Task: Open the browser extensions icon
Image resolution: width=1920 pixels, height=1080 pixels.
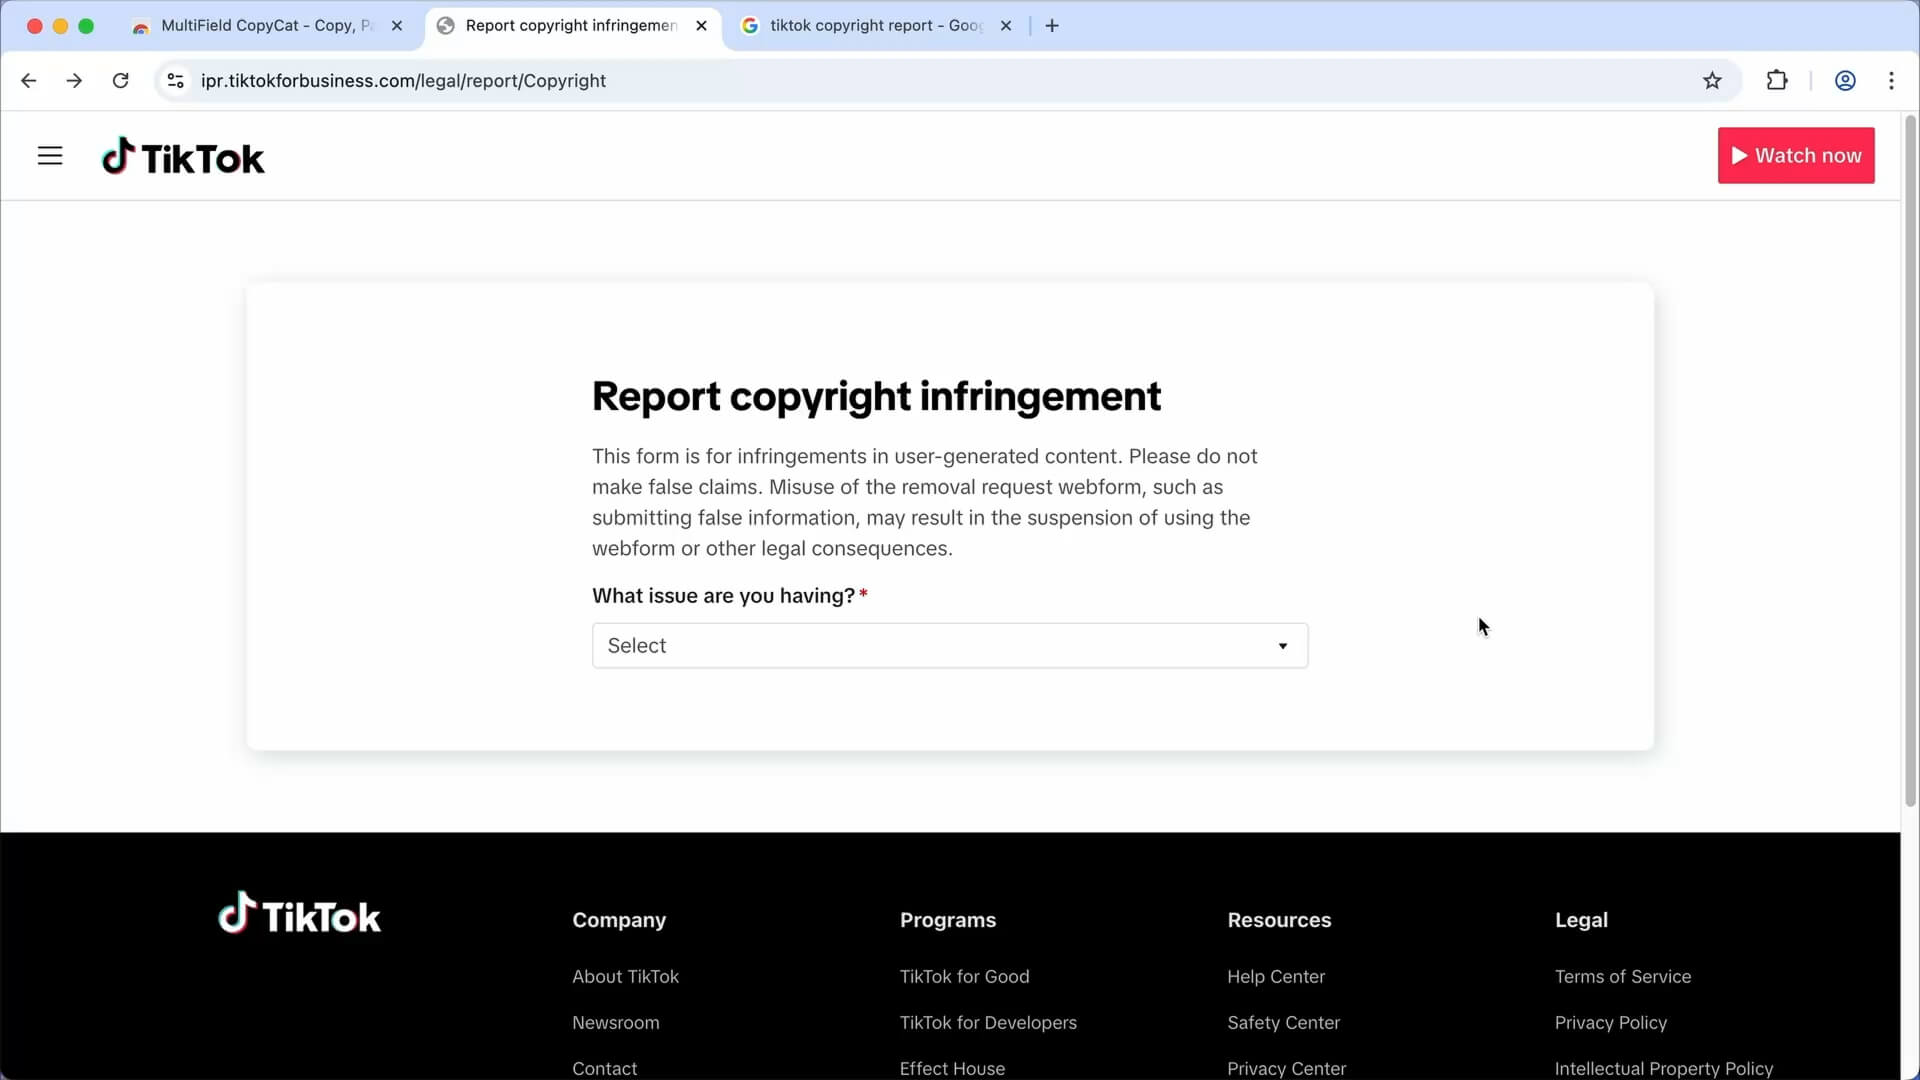Action: pyautogui.click(x=1778, y=80)
